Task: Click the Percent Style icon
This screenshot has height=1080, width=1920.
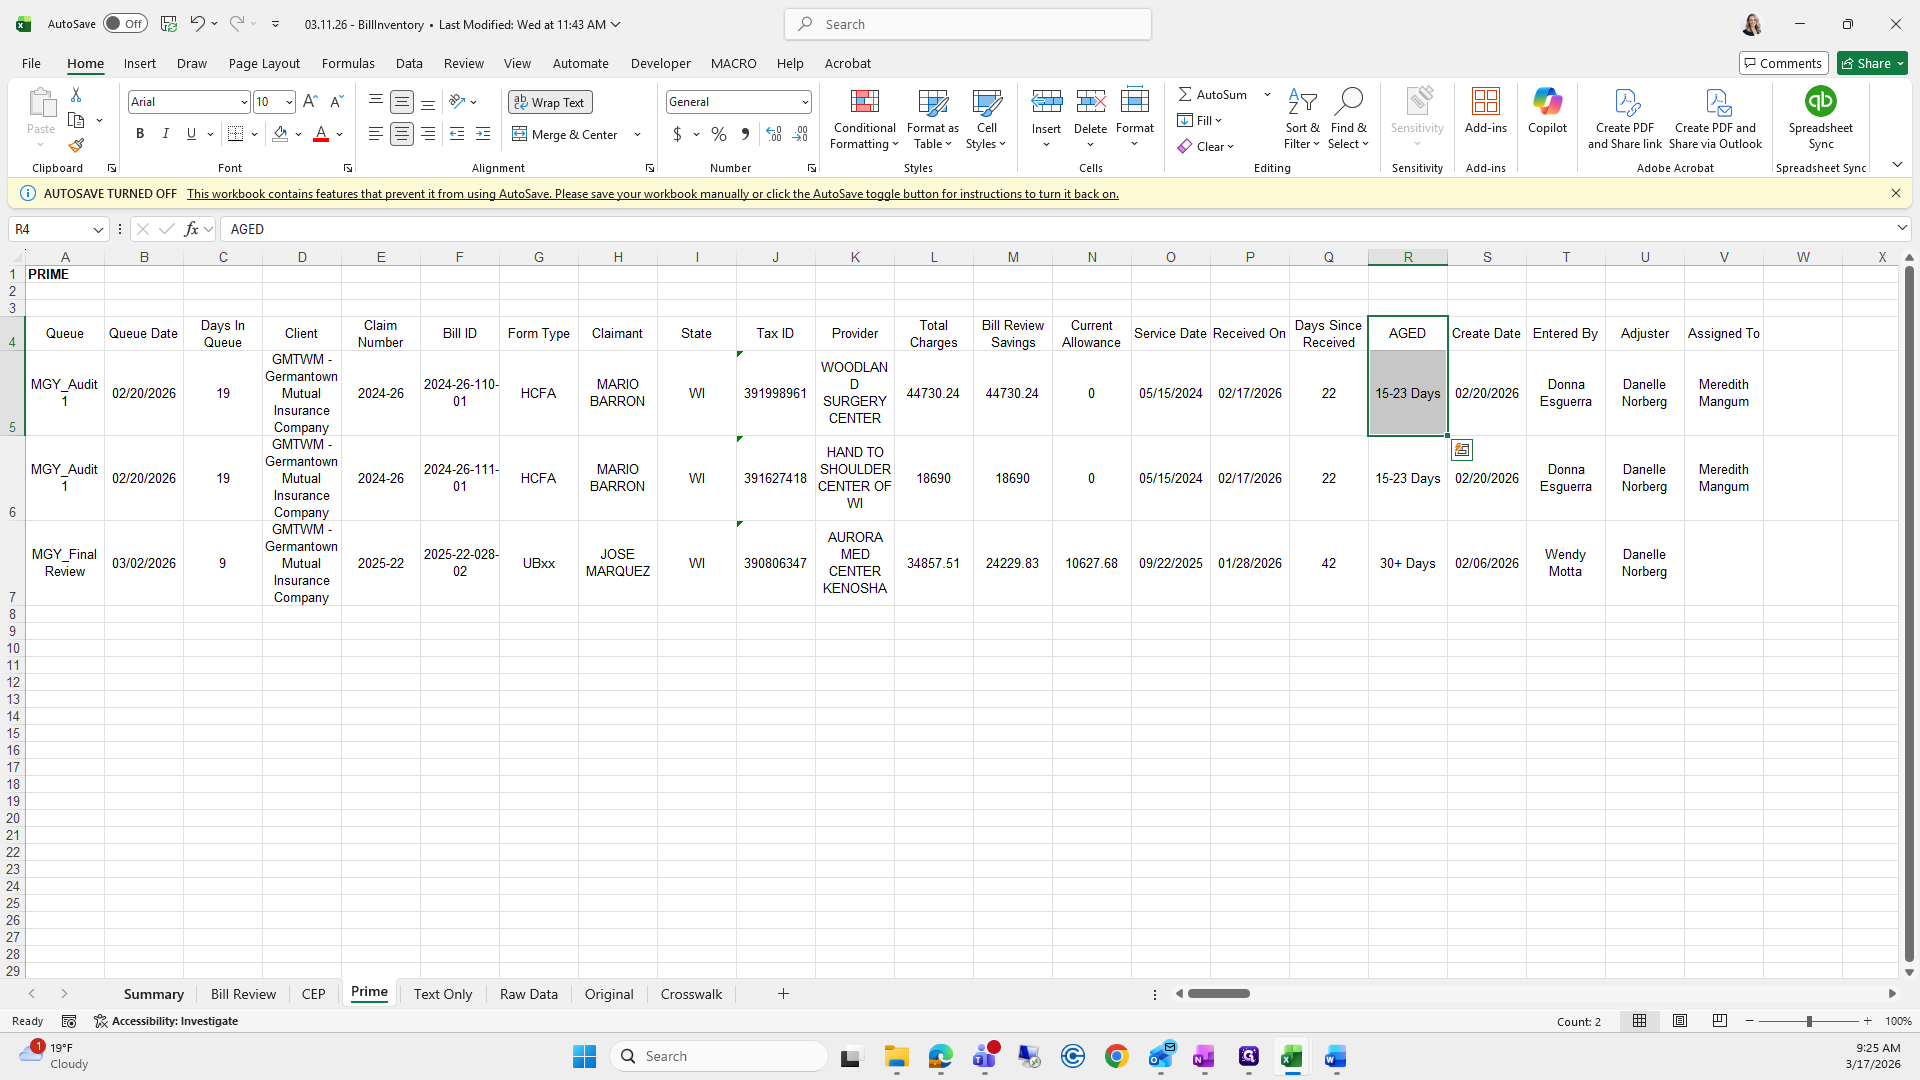Action: click(719, 134)
